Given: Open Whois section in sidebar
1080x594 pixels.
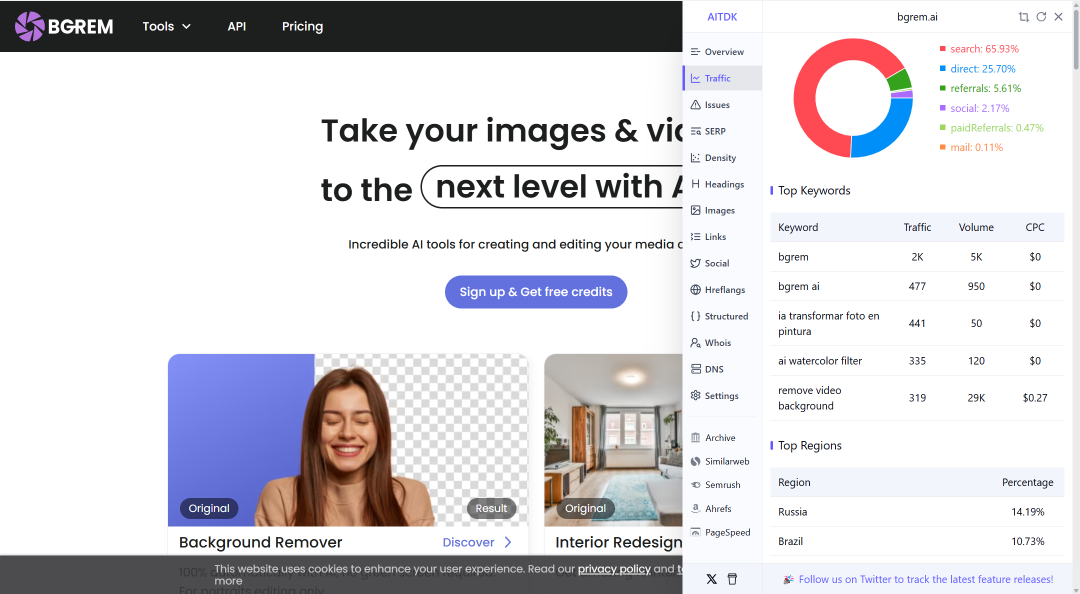Looking at the screenshot, I should [722, 342].
